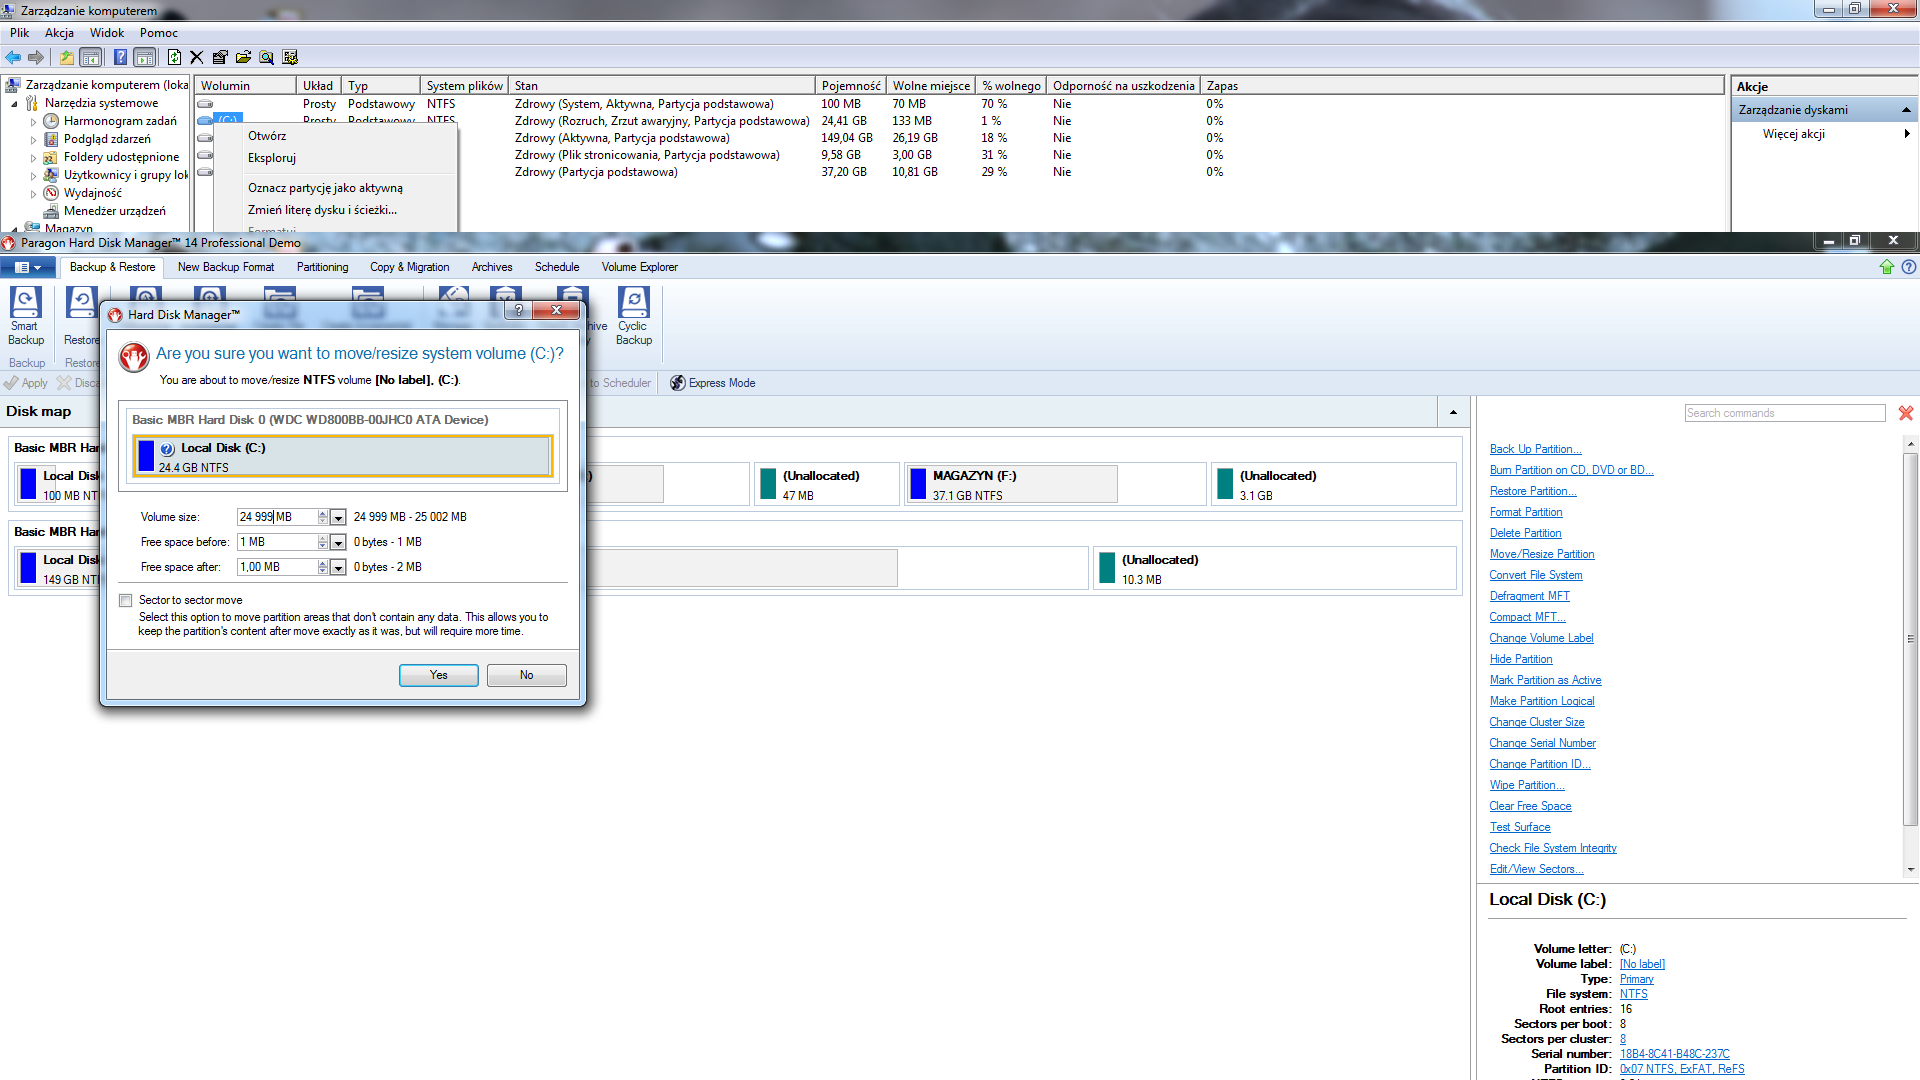This screenshot has height=1080, width=1920.
Task: Click the drive icon of the 100 MB volume row
Action: click(x=205, y=104)
